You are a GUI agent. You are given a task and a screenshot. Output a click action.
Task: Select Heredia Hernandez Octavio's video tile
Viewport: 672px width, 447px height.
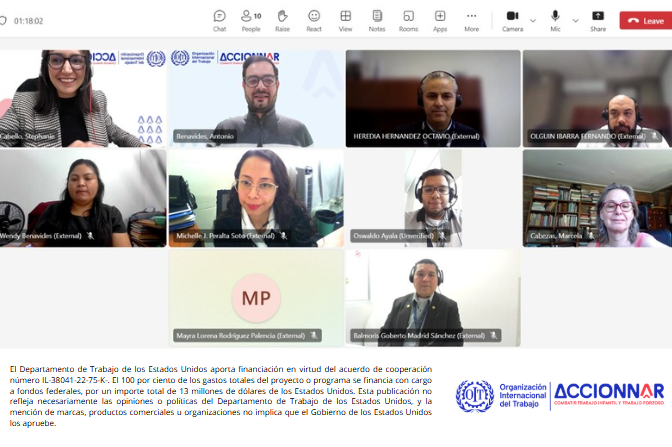click(x=433, y=99)
